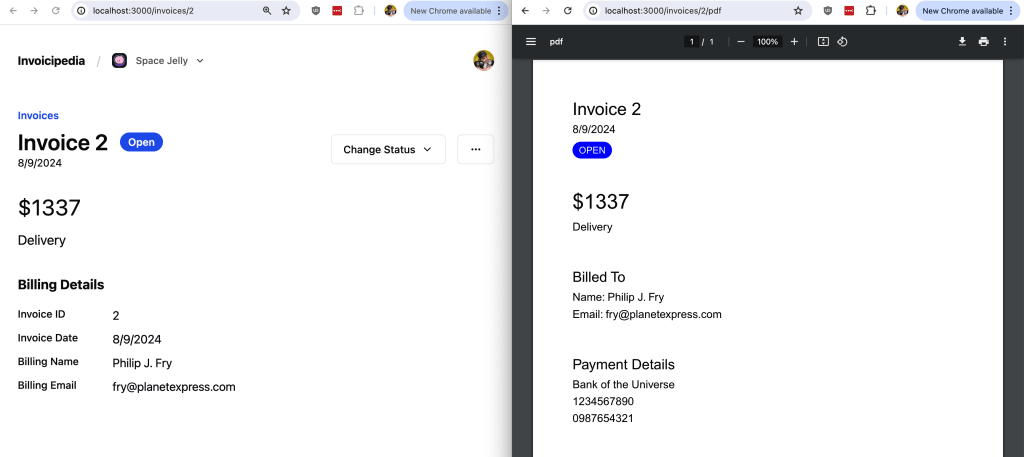
Task: Click the PDF zoom percentage 100% field
Action: click(767, 42)
